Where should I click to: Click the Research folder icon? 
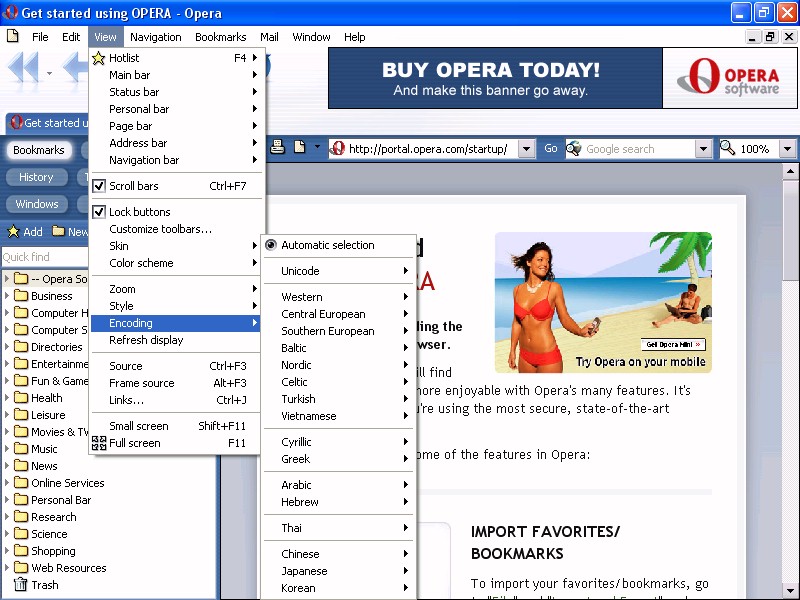pos(20,517)
